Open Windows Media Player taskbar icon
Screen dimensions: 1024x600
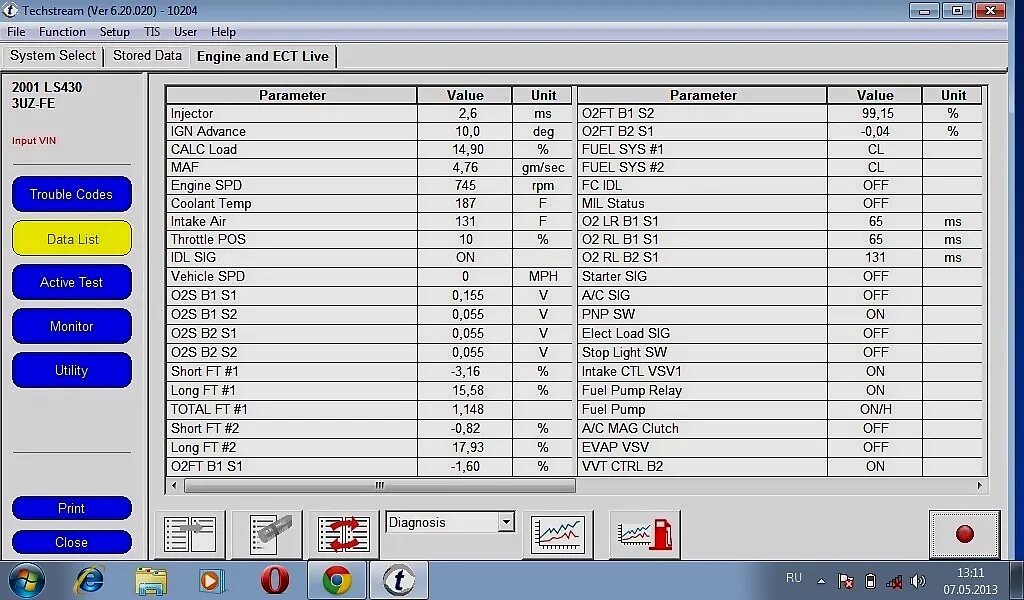(x=212, y=580)
